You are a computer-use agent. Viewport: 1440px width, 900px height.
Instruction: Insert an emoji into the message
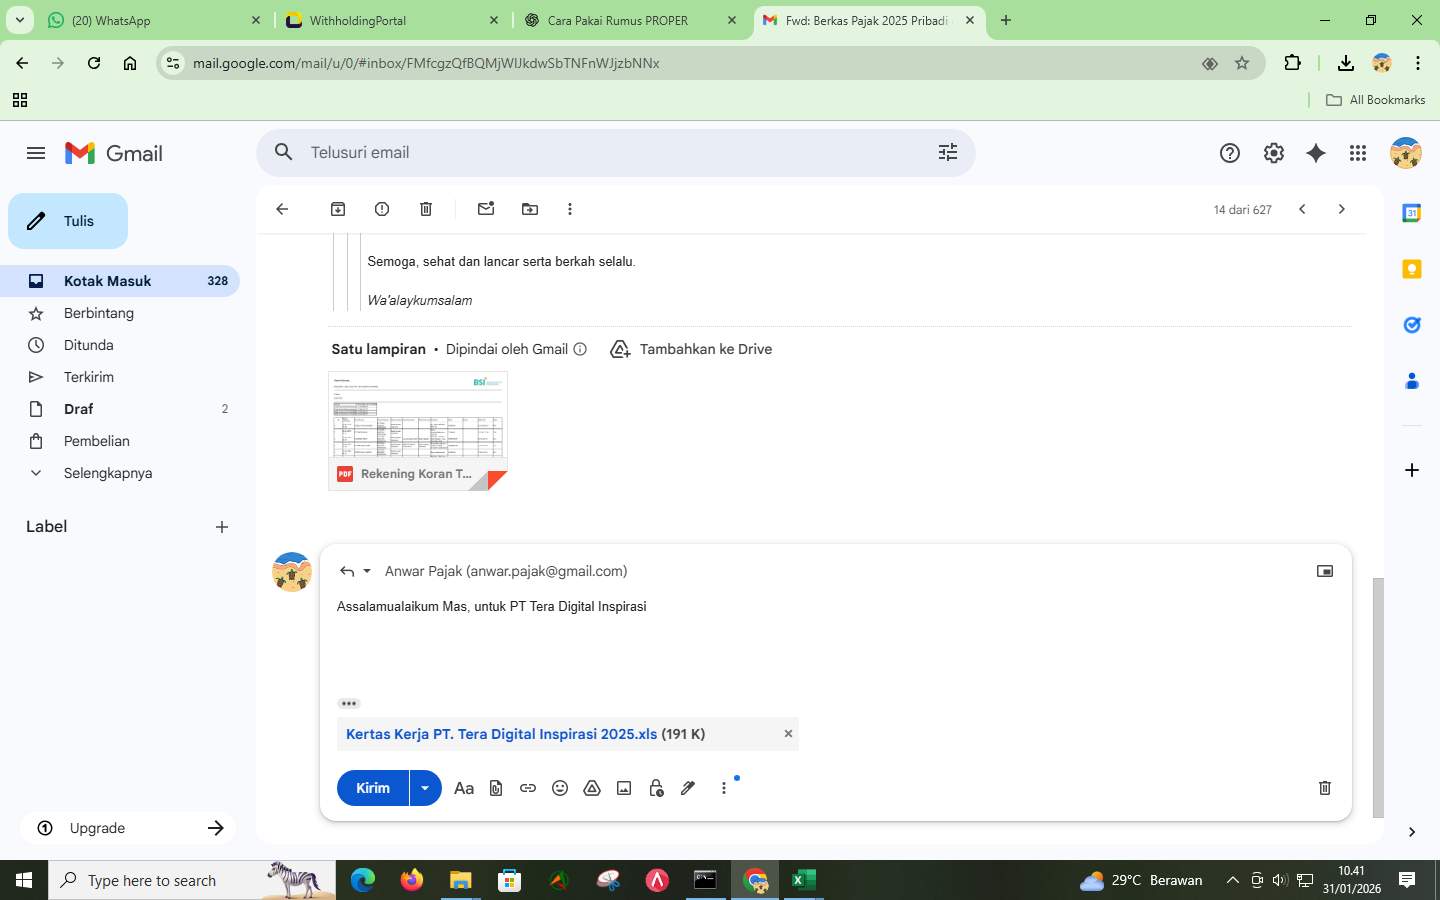click(559, 788)
